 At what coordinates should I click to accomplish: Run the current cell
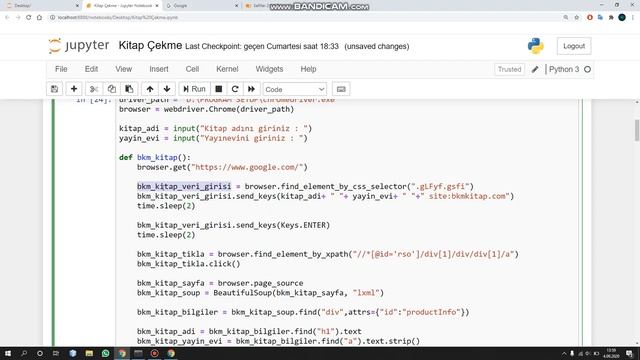coord(194,89)
